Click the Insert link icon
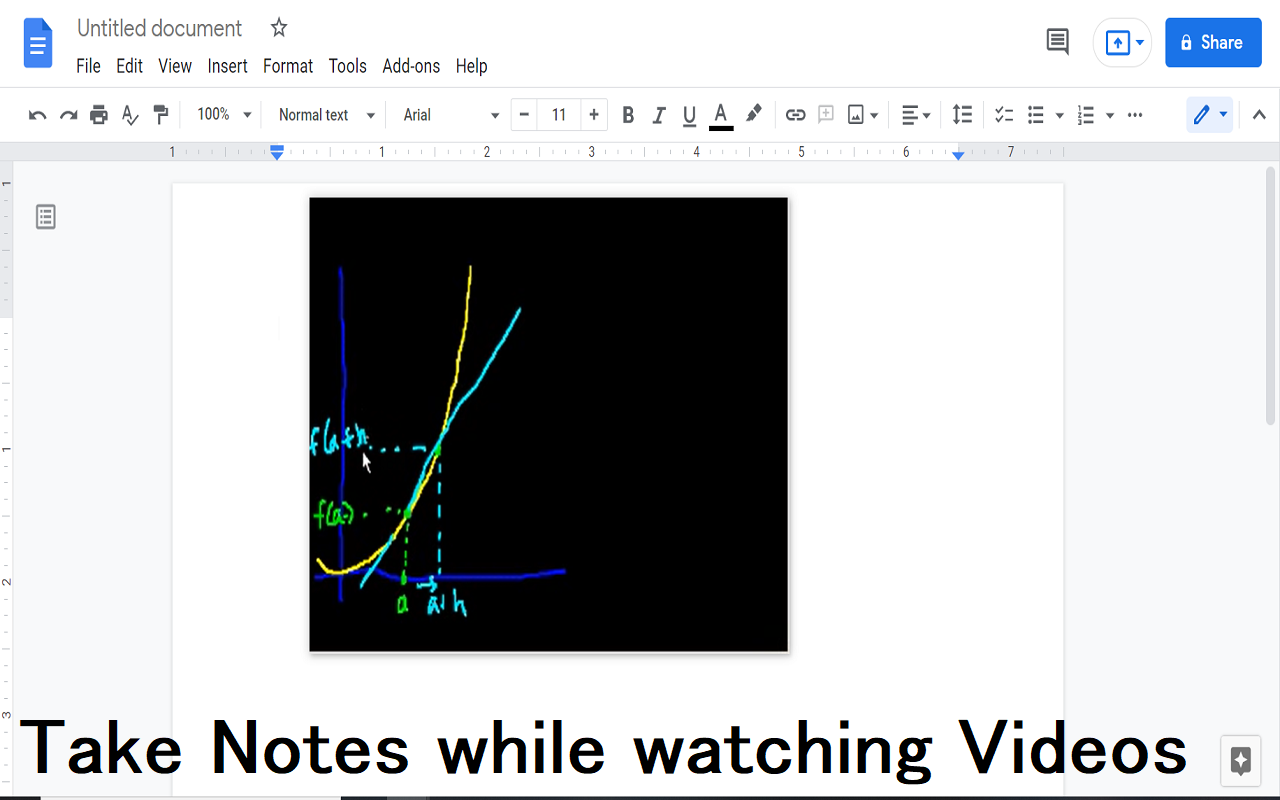1280x800 pixels. [x=795, y=115]
